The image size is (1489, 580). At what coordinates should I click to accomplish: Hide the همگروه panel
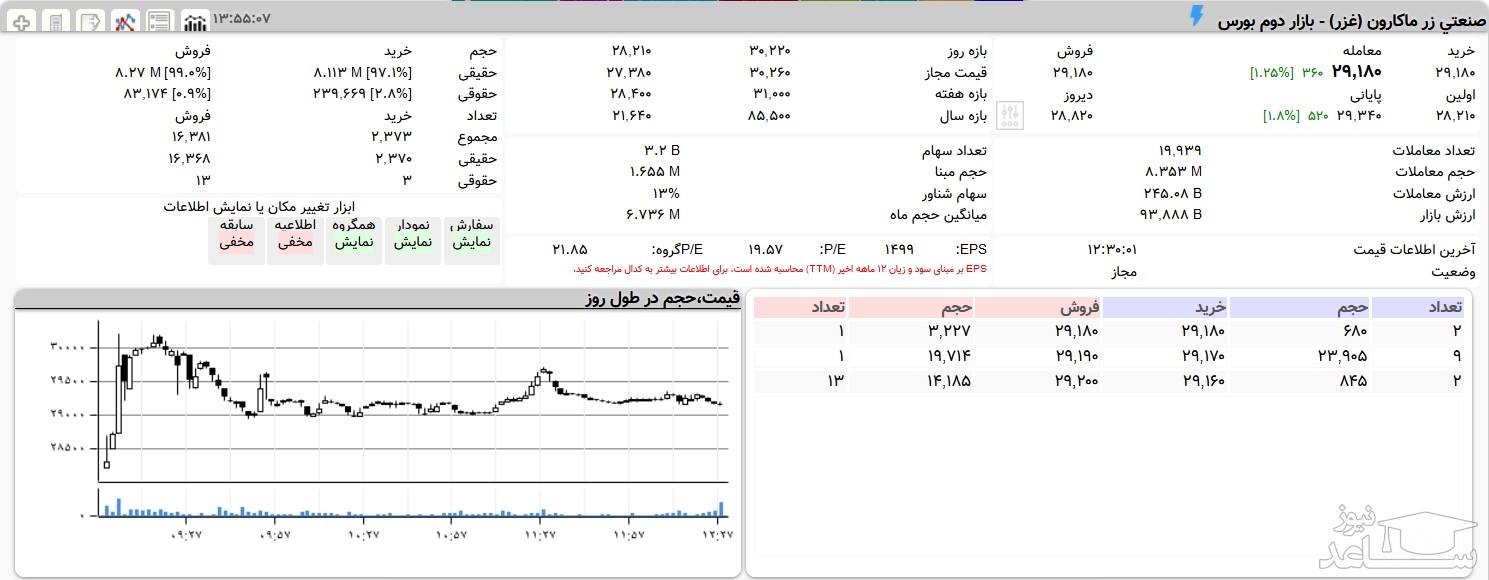pyautogui.click(x=354, y=235)
